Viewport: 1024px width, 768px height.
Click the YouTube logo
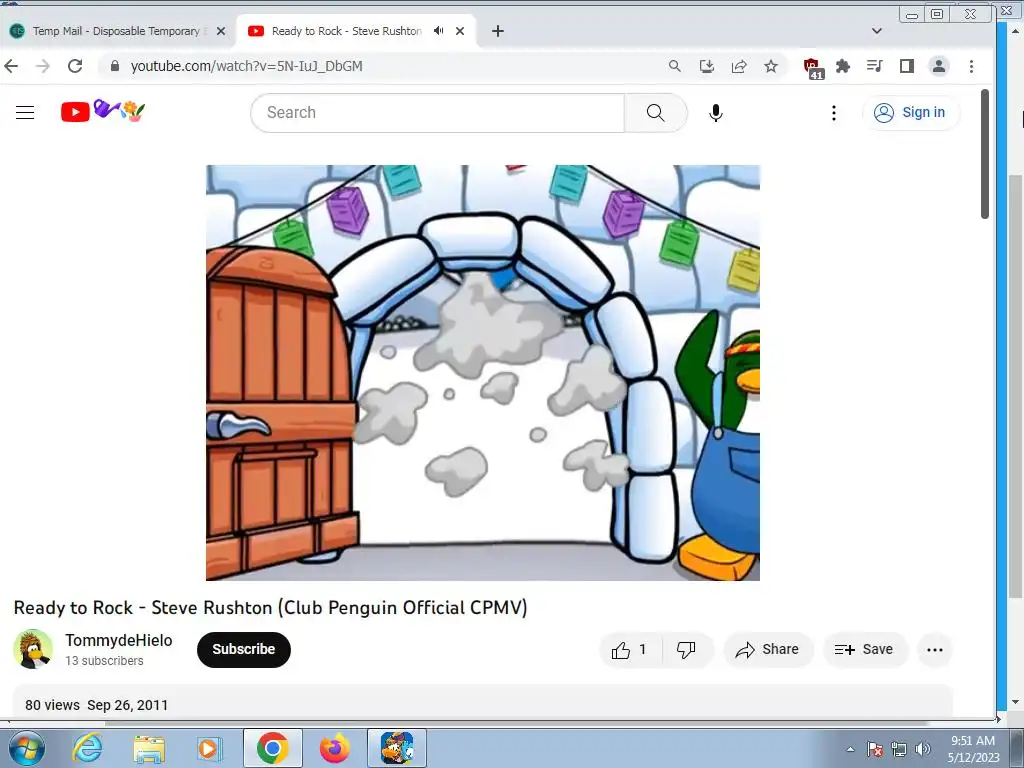pos(103,111)
